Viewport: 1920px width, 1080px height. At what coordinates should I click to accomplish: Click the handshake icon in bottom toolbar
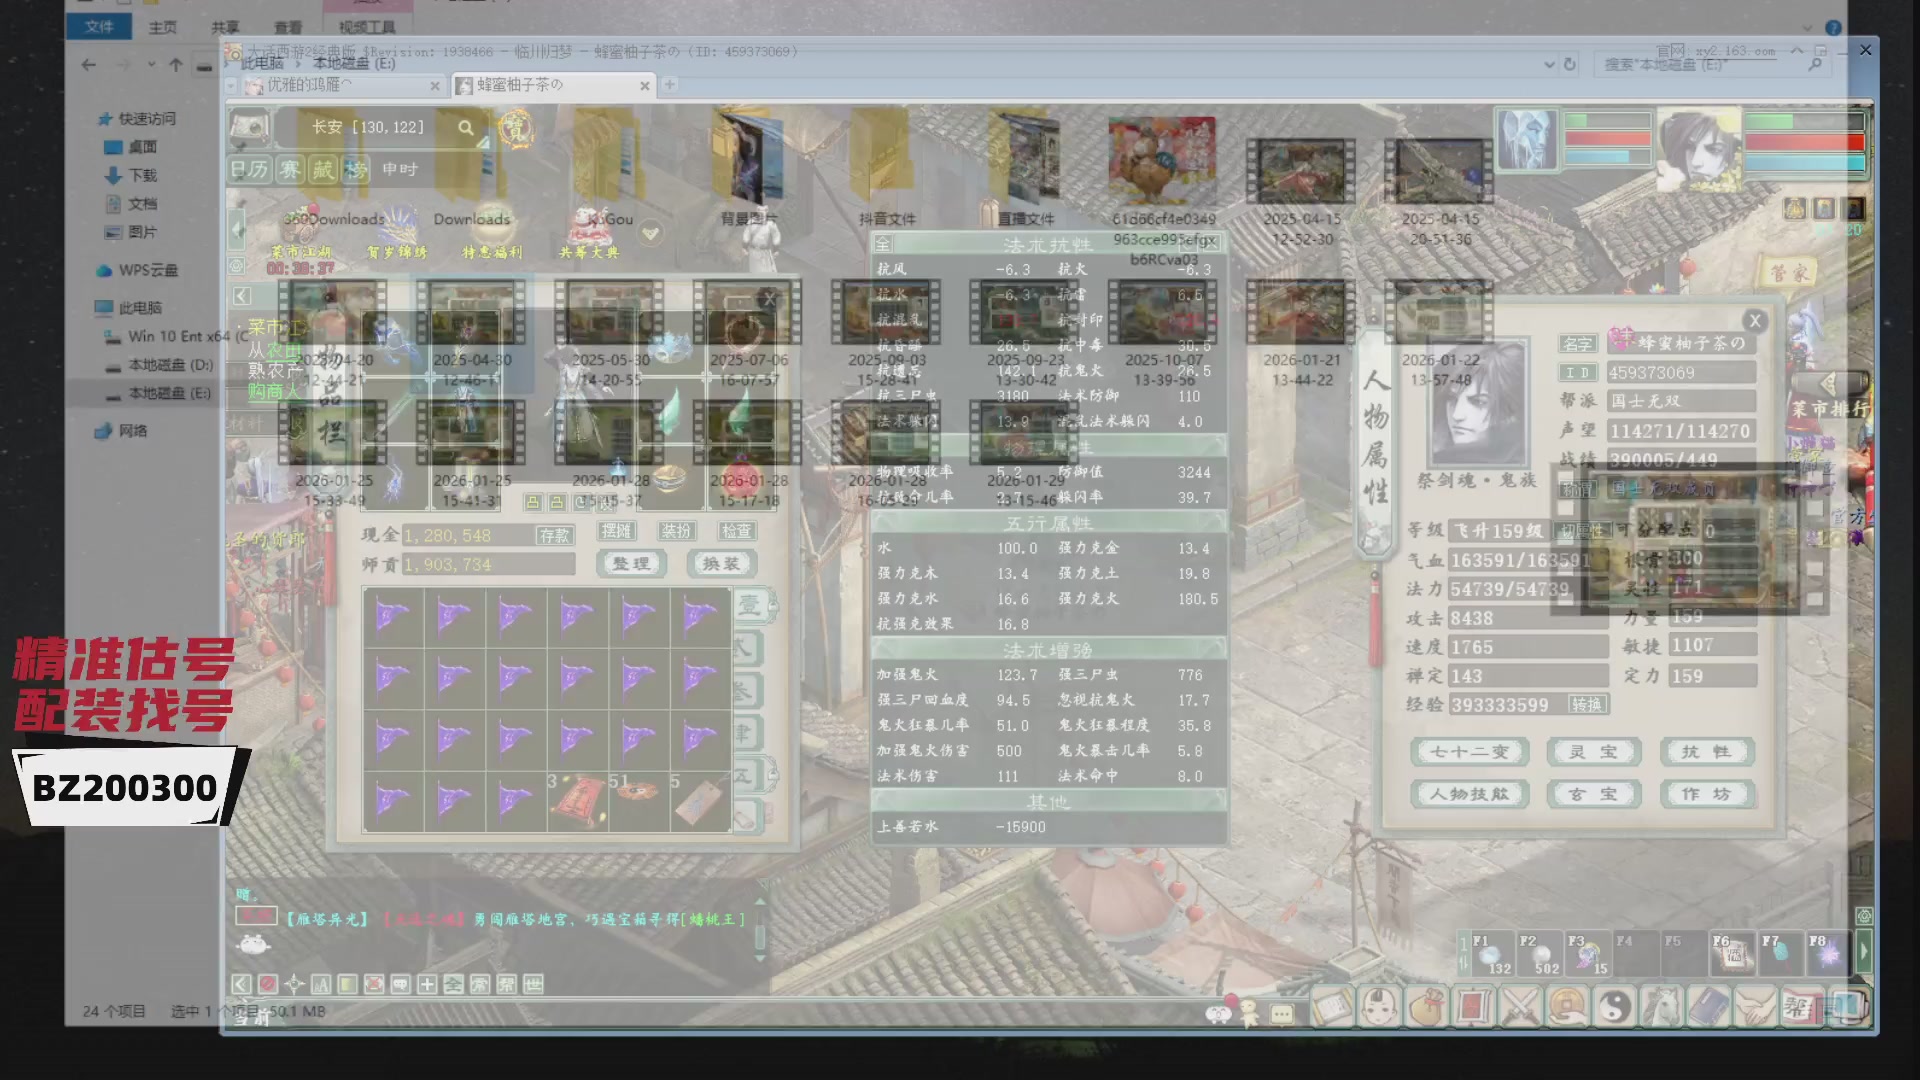(x=1754, y=1006)
